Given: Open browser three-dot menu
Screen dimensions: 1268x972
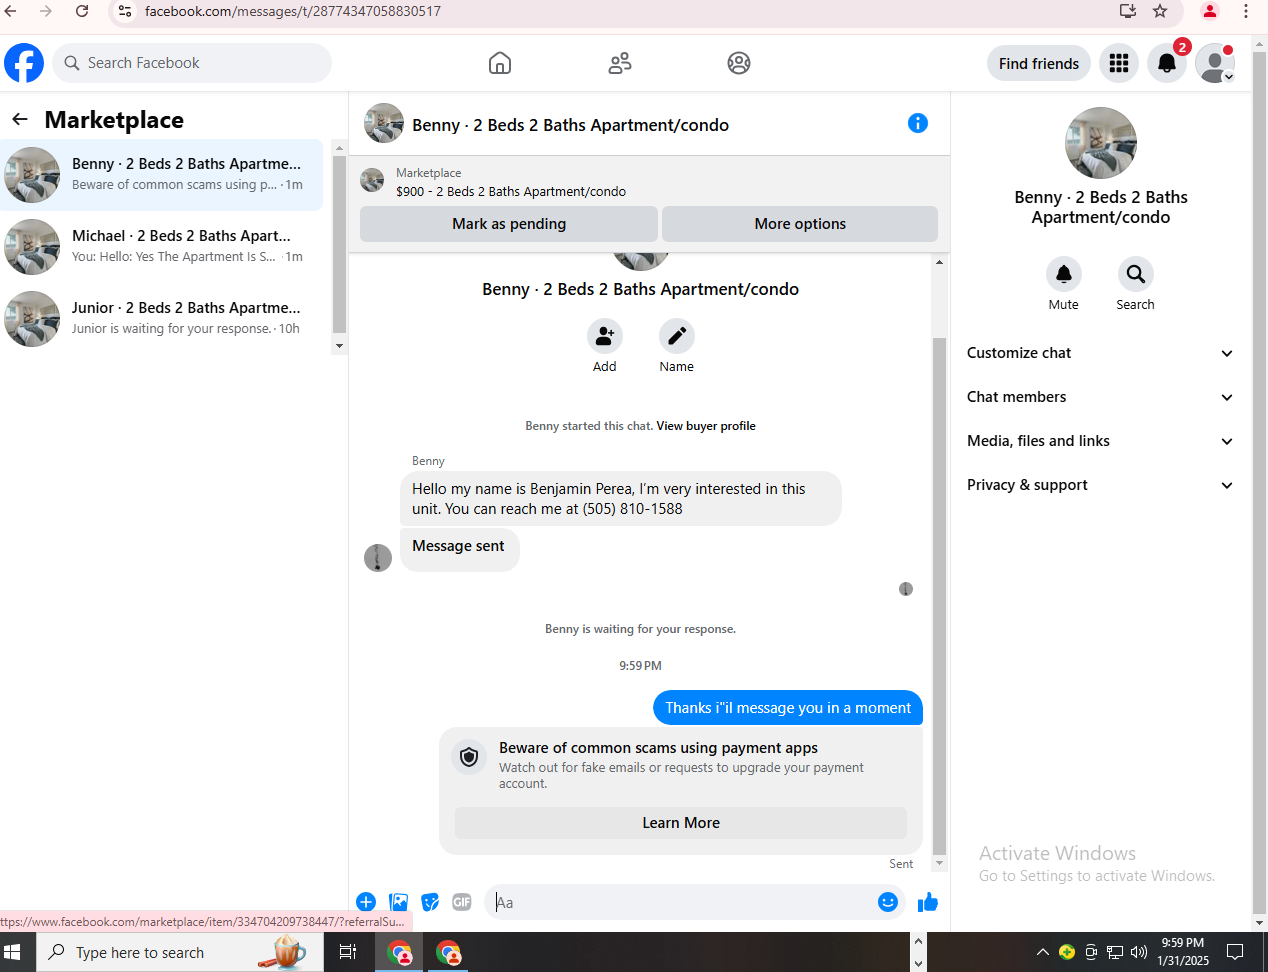Looking at the screenshot, I should 1246,11.
